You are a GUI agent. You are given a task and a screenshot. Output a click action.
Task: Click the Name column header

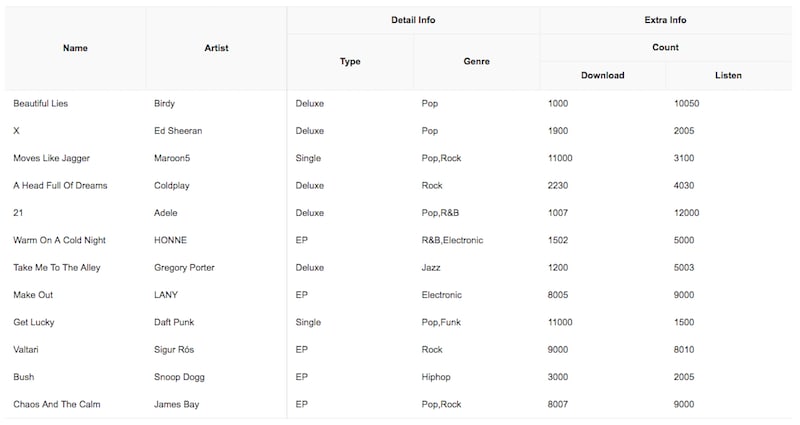[x=75, y=48]
